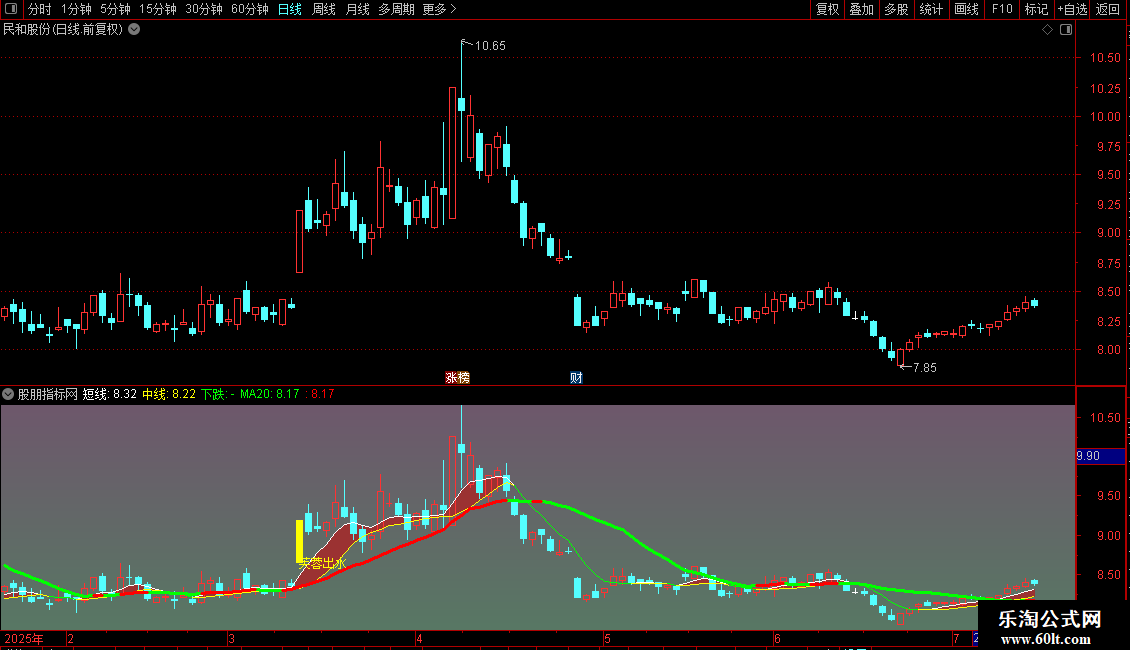Select the 30分钟 period tab
The image size is (1130, 650).
coord(204,9)
